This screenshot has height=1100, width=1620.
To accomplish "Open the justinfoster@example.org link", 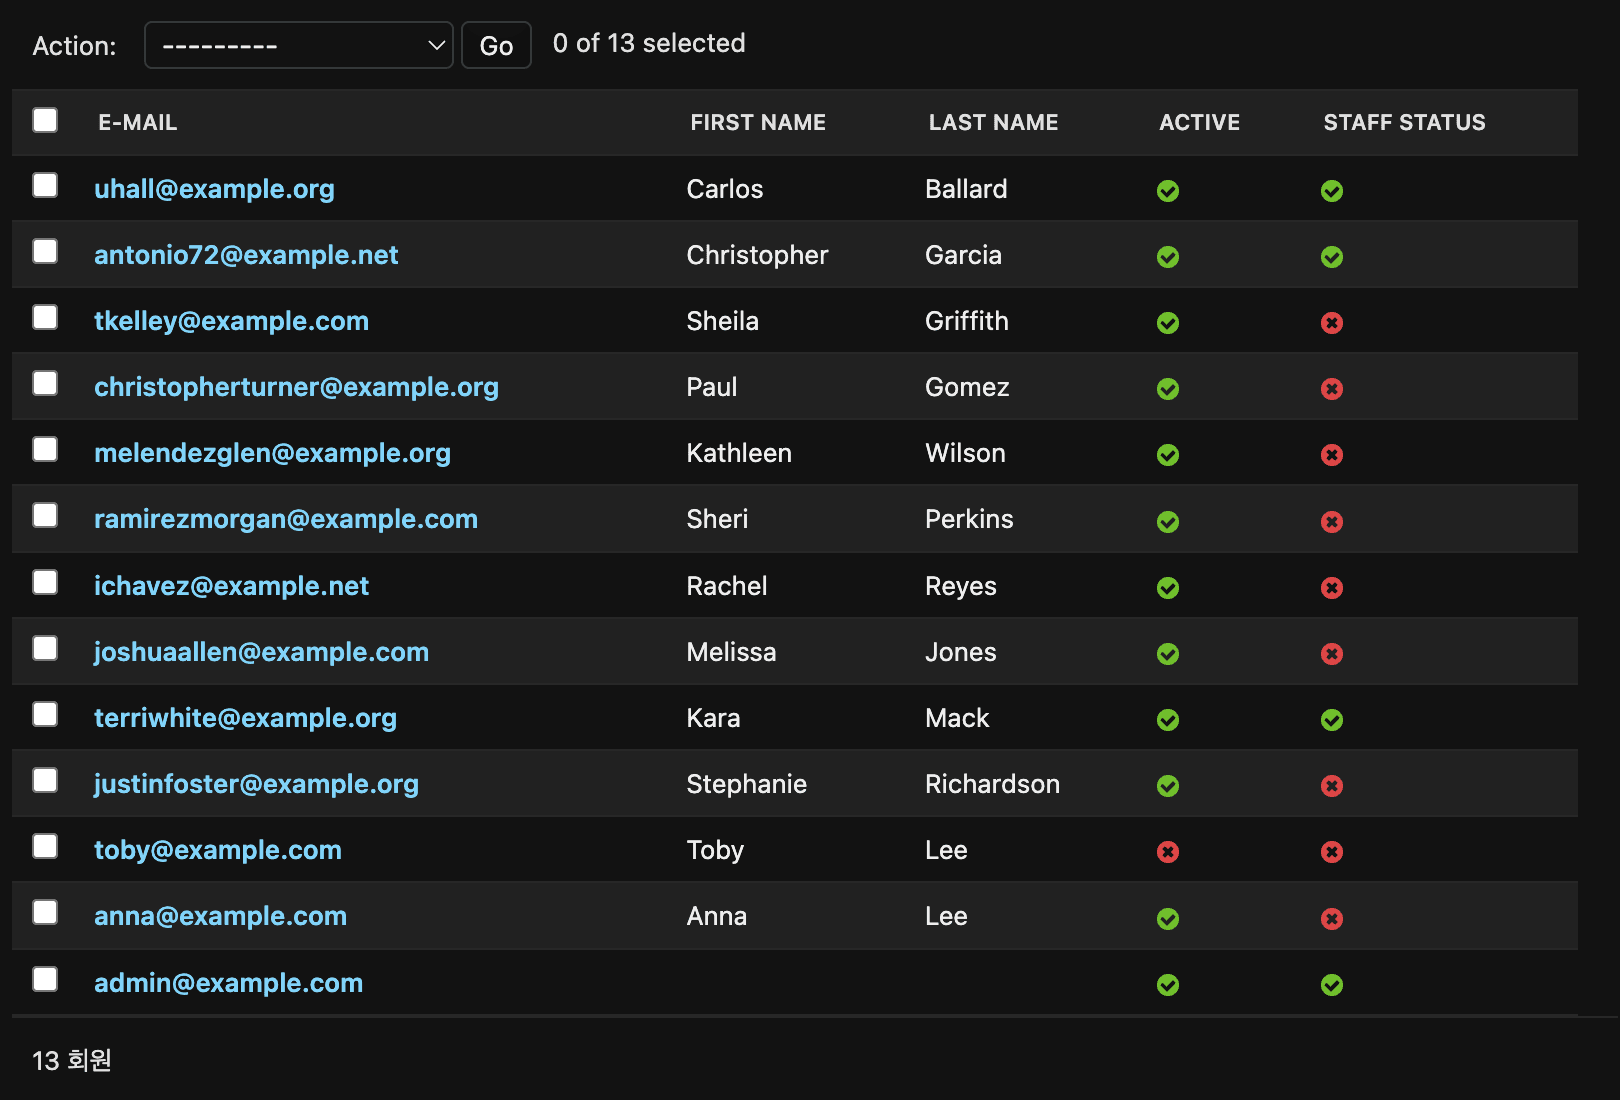I will click(256, 784).
